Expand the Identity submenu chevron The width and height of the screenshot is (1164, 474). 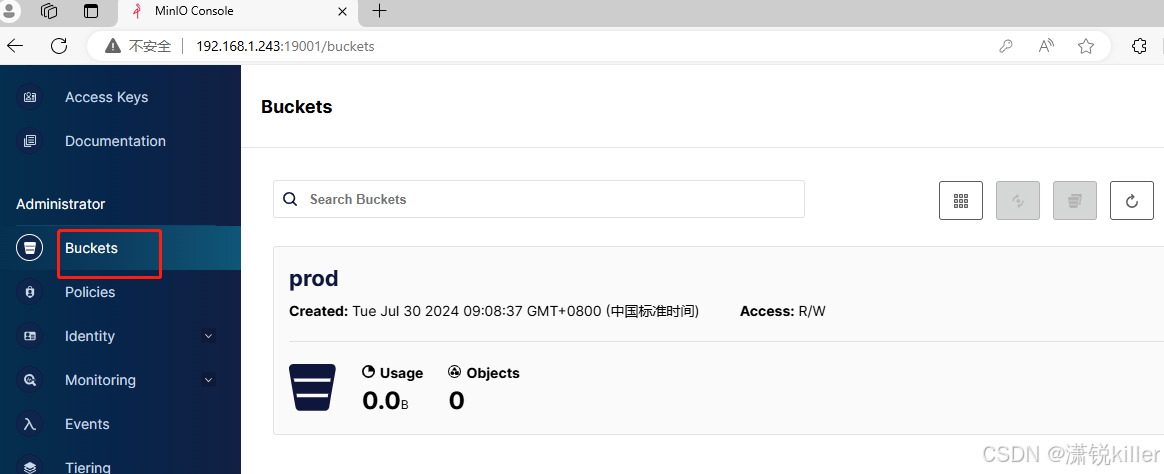click(208, 336)
